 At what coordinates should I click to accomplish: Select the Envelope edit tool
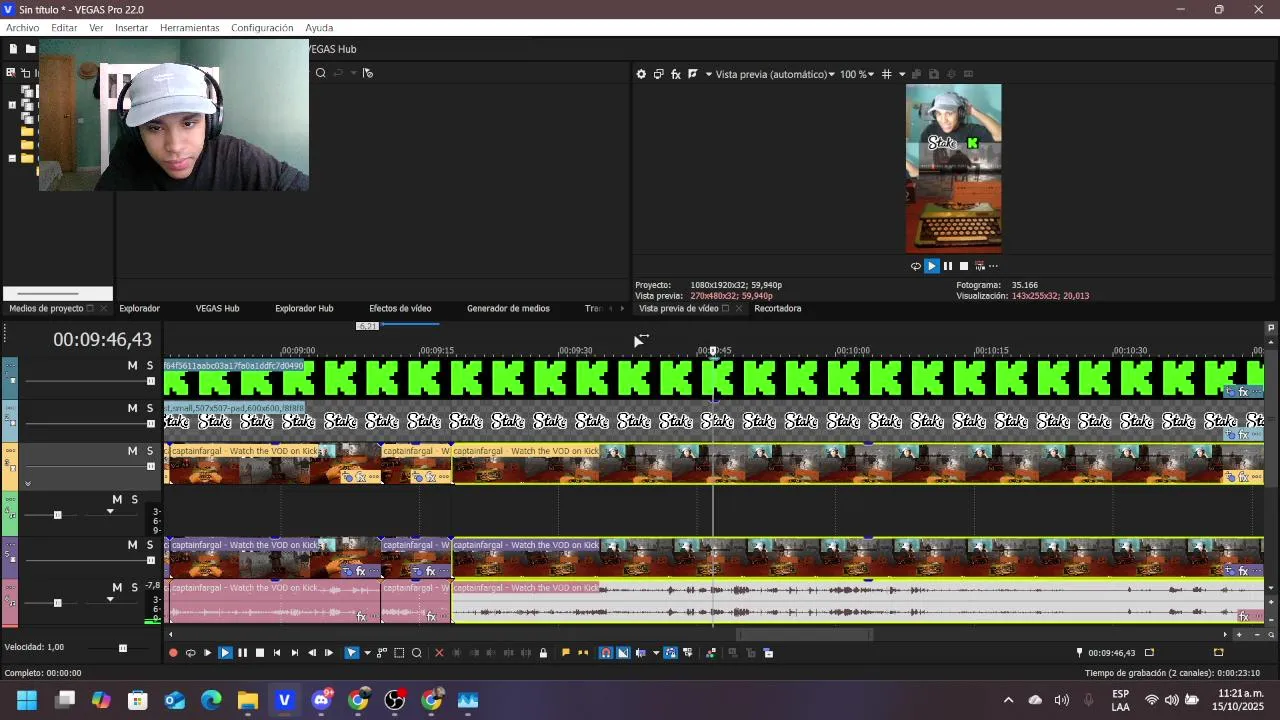pyautogui.click(x=382, y=653)
